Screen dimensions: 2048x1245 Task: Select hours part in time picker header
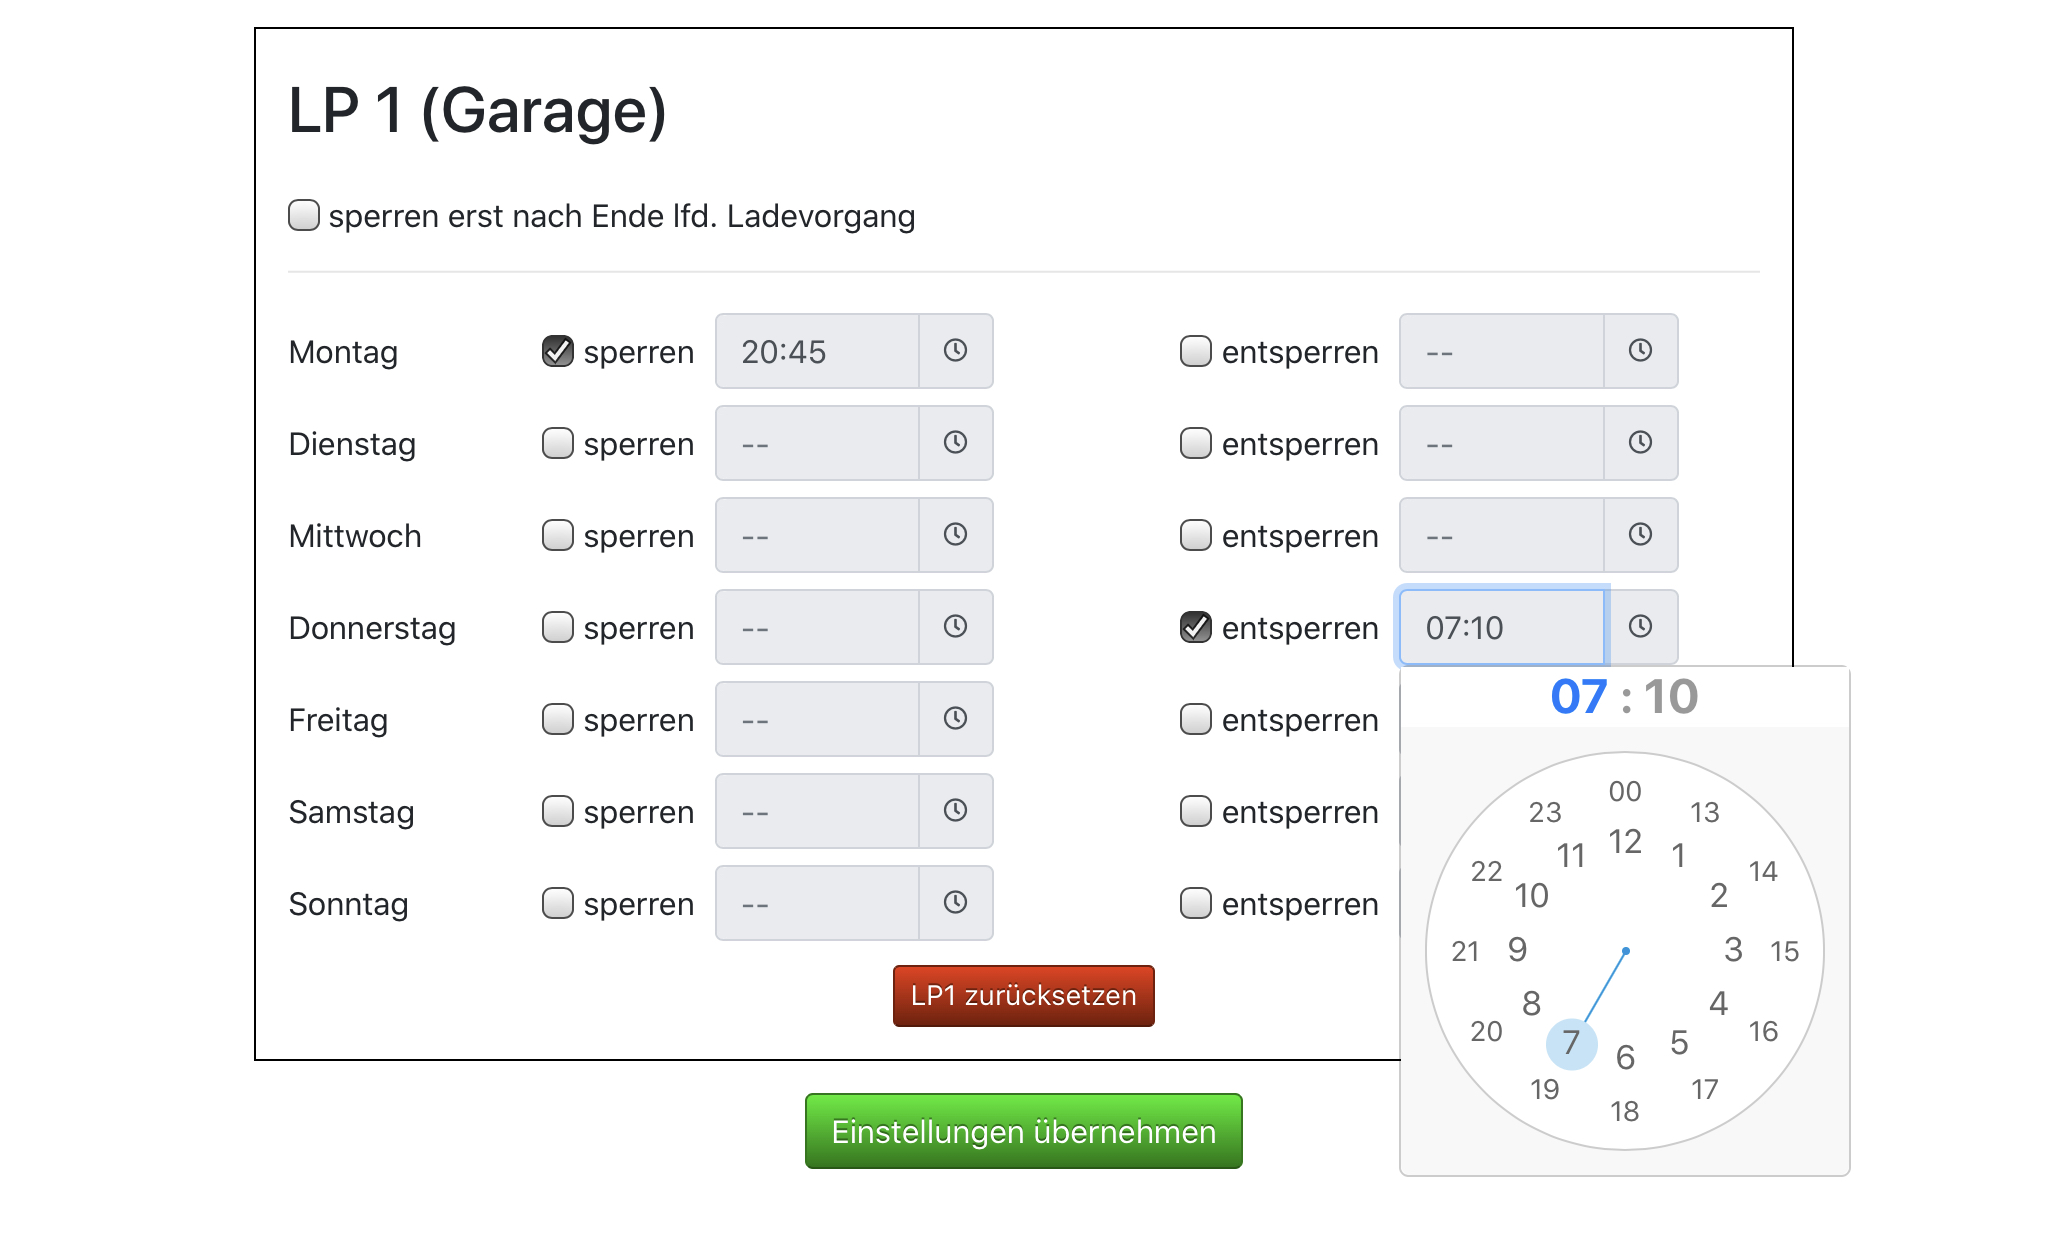[1579, 697]
